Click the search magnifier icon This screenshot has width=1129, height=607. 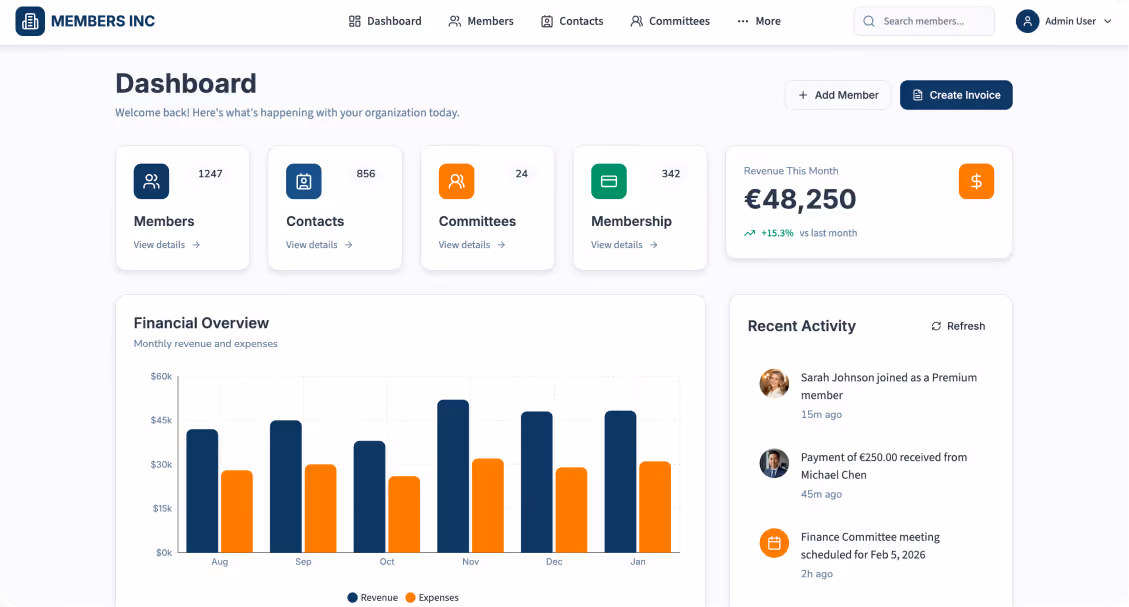tap(868, 20)
